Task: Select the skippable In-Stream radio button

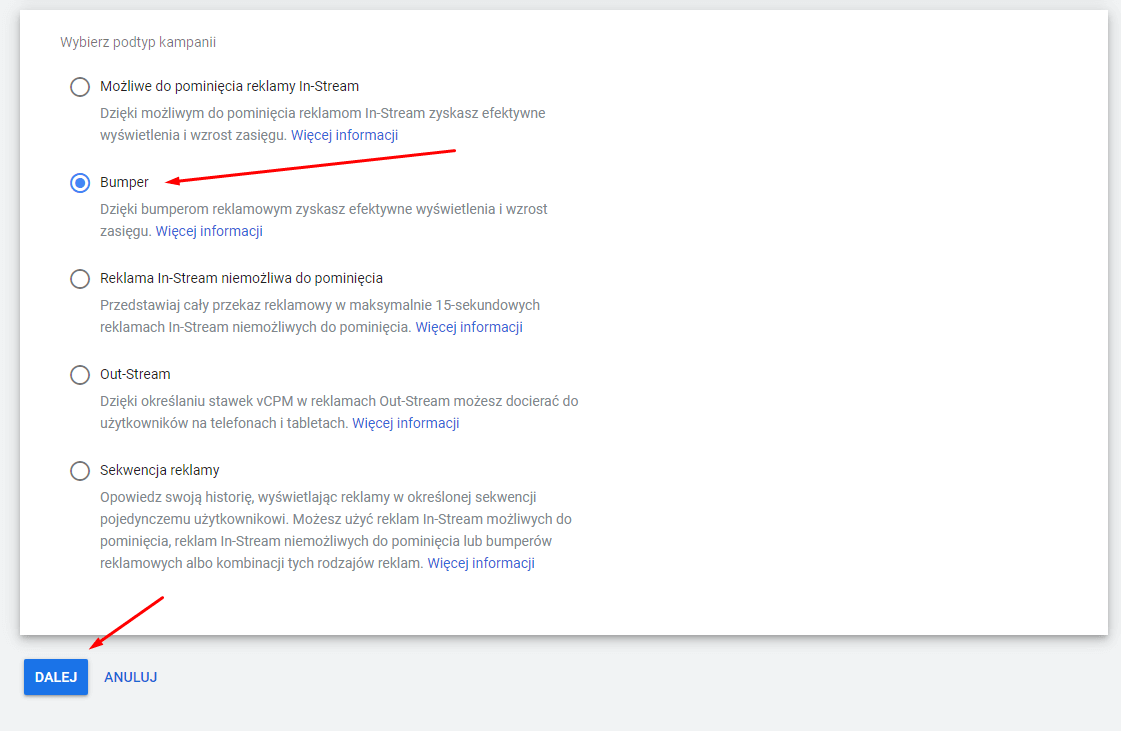Action: coord(80,87)
